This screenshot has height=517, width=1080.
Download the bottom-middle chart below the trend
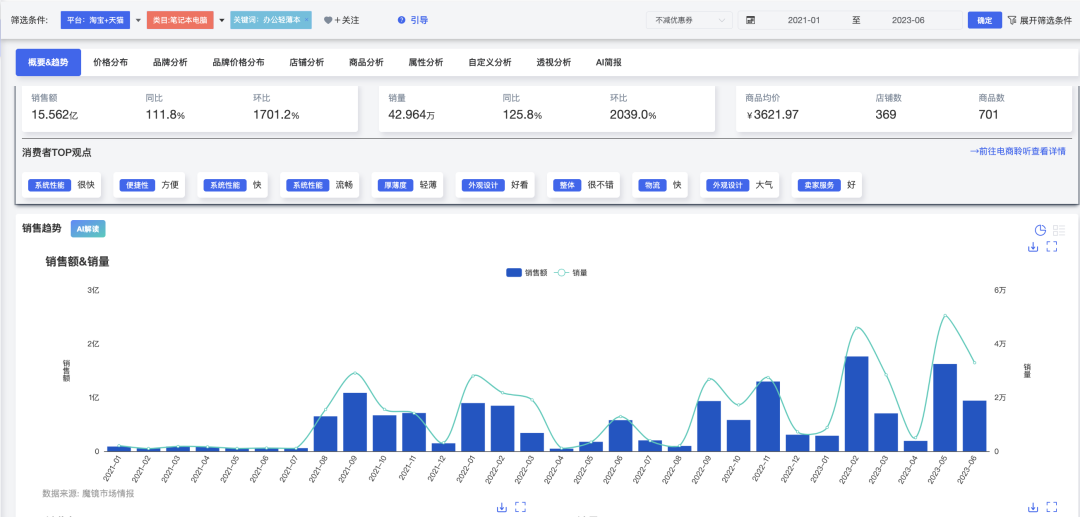coord(501,507)
